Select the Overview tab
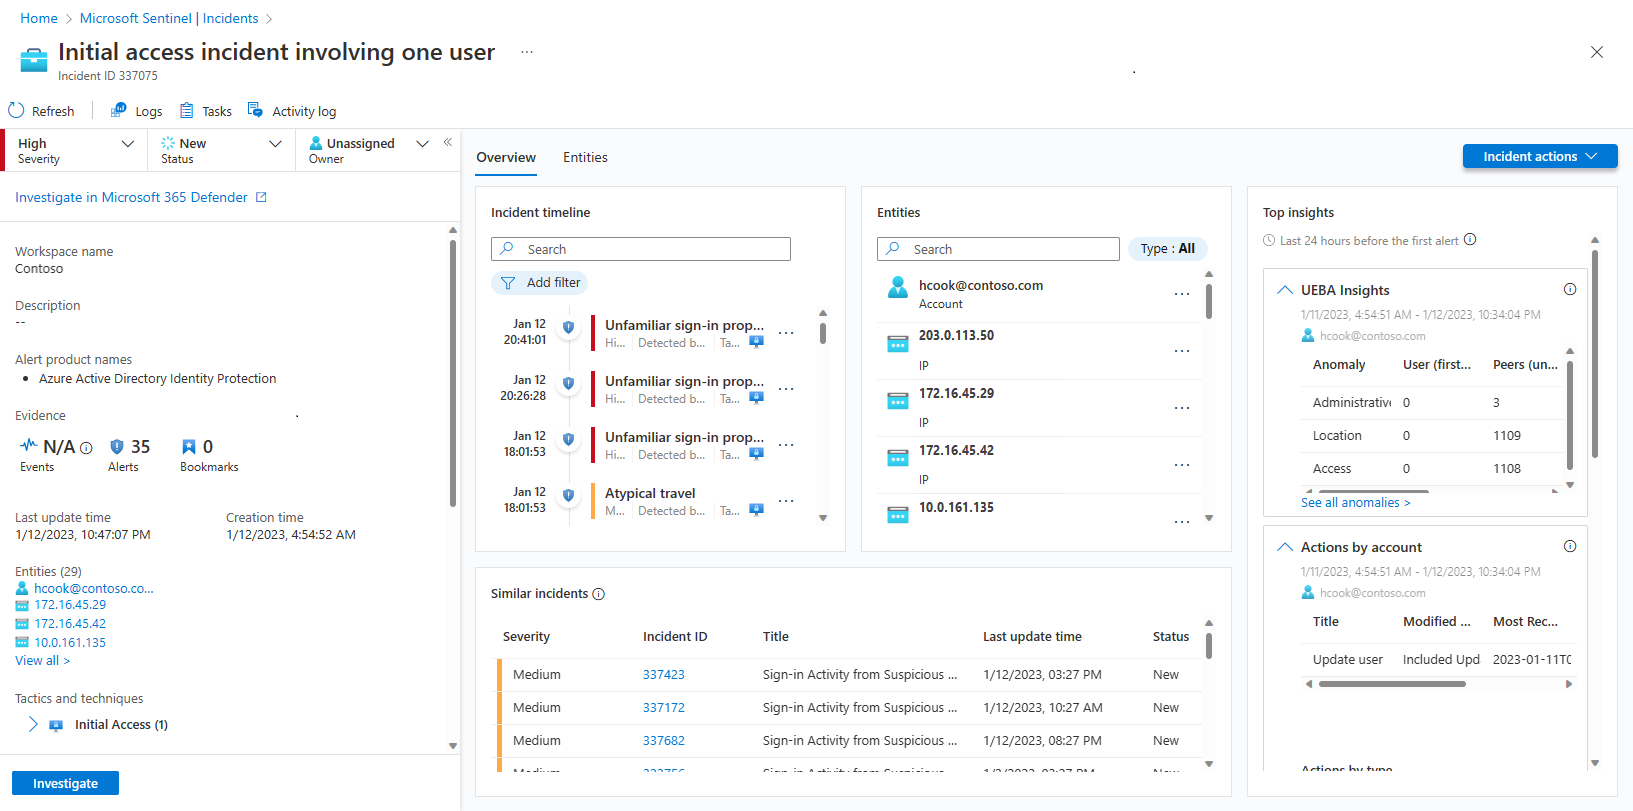This screenshot has width=1633, height=811. point(506,158)
